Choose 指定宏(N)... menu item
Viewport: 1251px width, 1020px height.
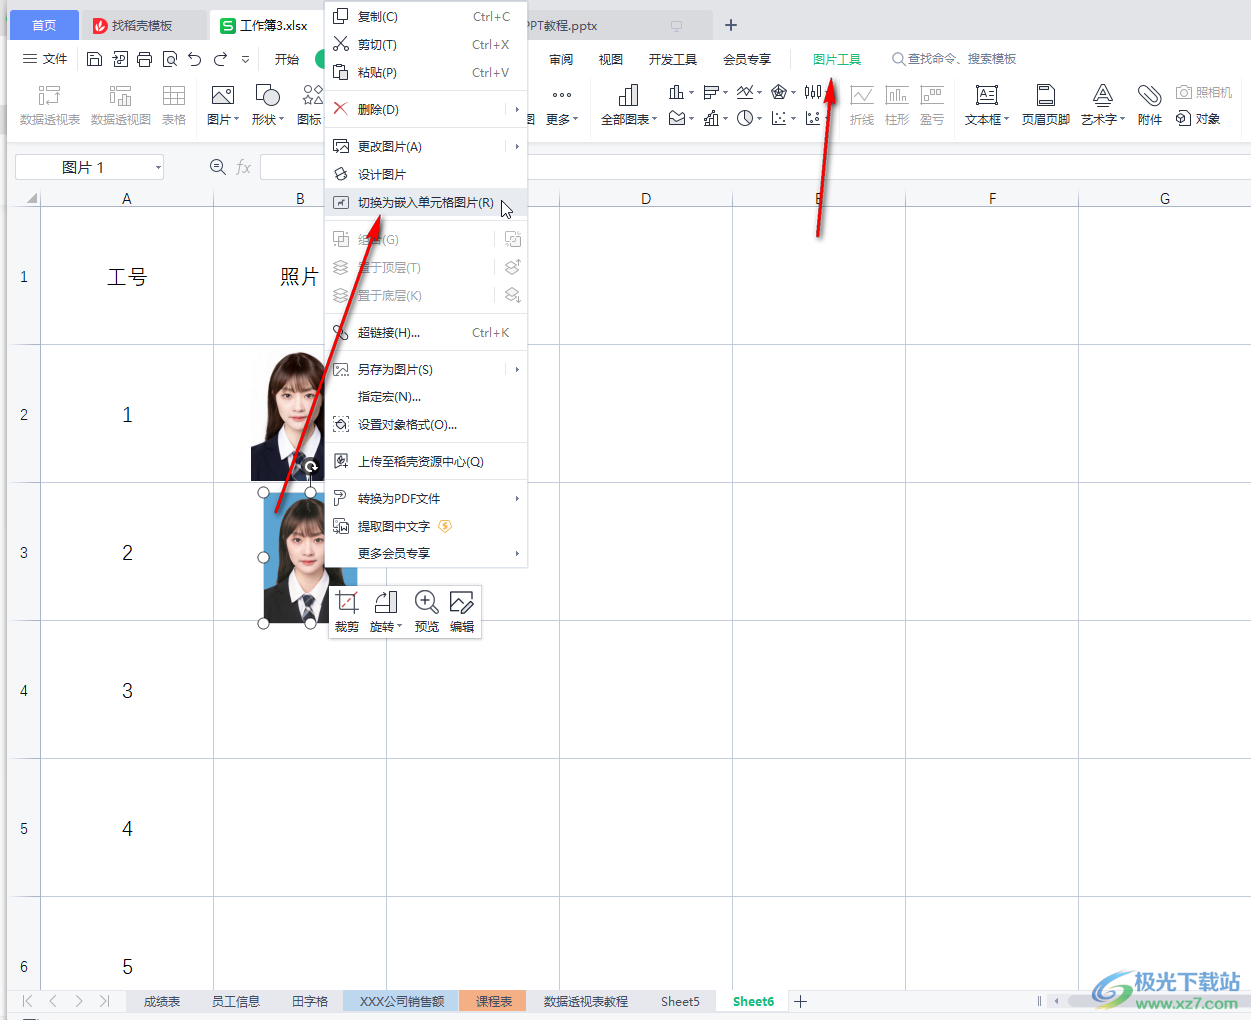pos(426,397)
